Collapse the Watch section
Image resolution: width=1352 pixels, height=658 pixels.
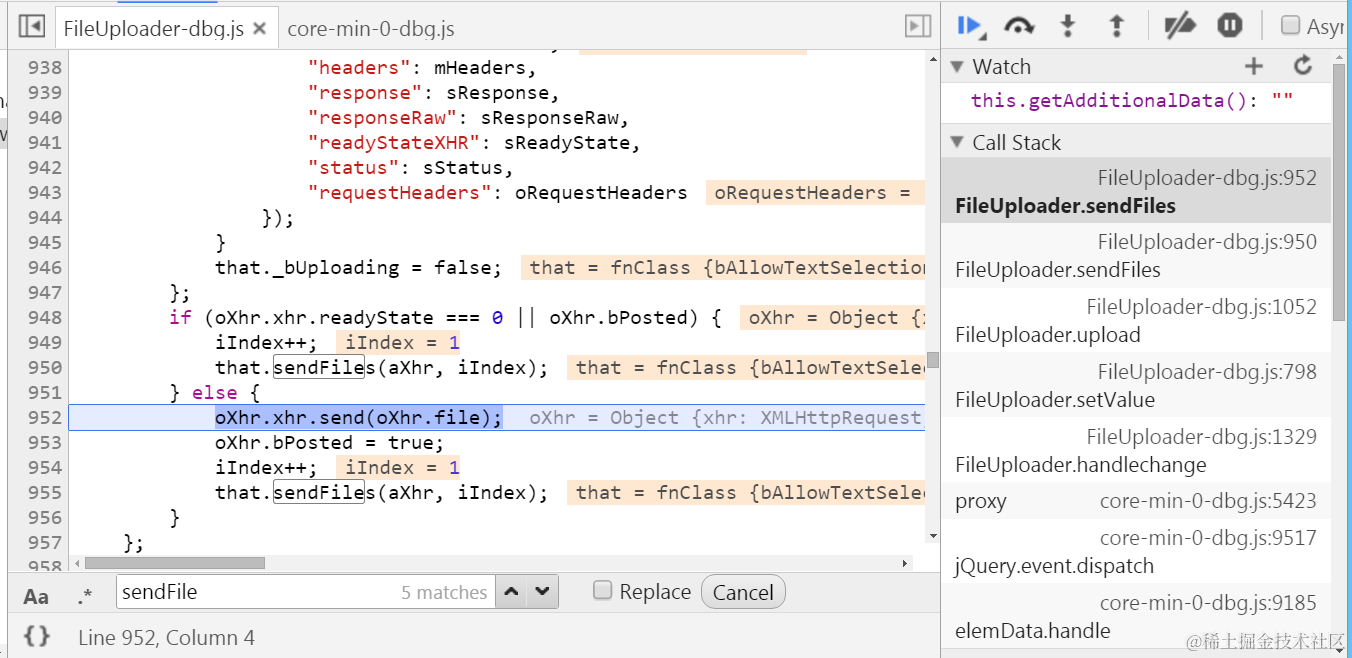pyautogui.click(x=957, y=67)
